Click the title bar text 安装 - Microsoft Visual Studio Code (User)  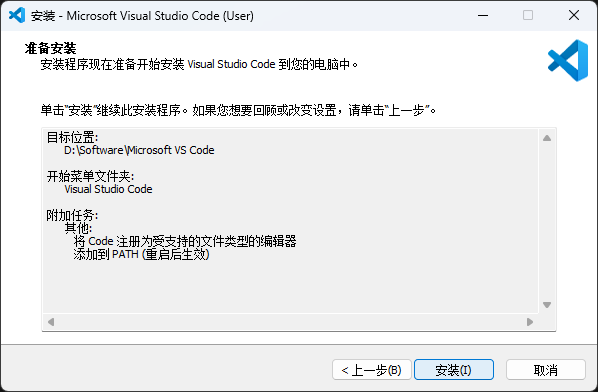click(142, 16)
